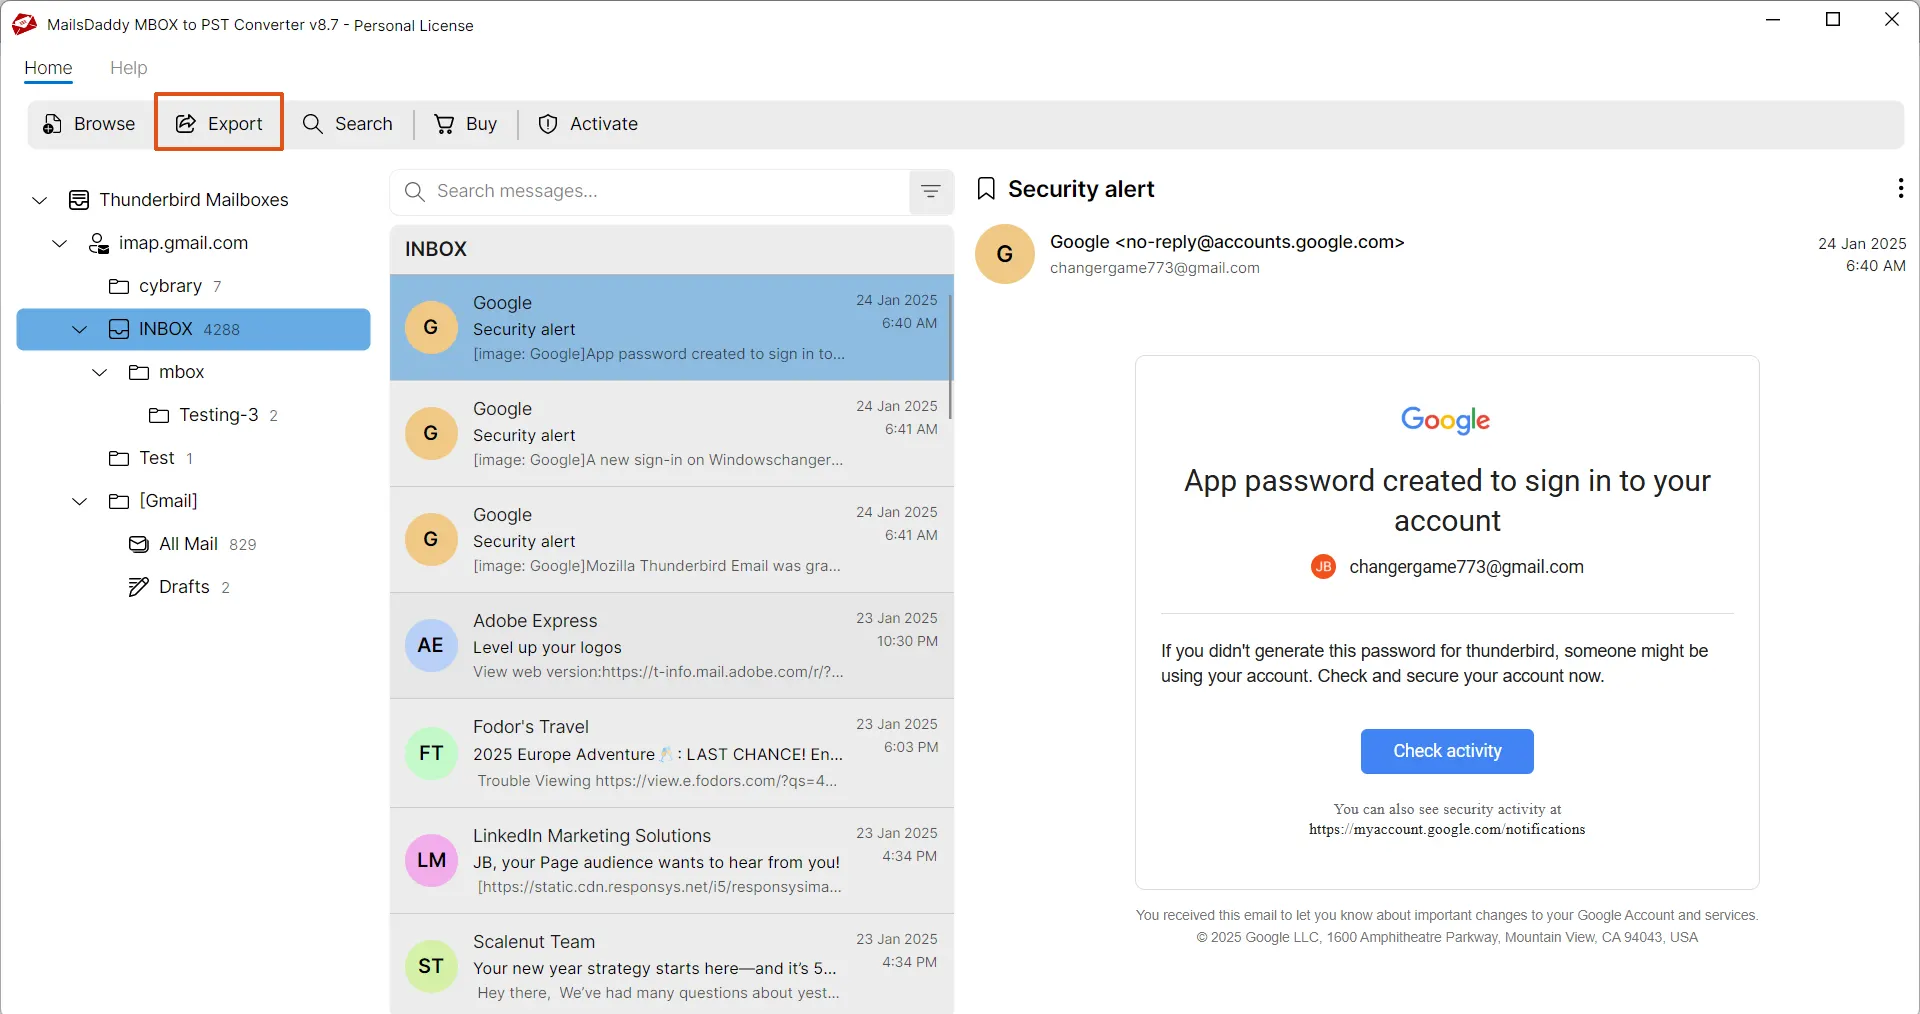Viewport: 1920px width, 1014px height.
Task: Switch to the Home tab
Action: click(48, 68)
